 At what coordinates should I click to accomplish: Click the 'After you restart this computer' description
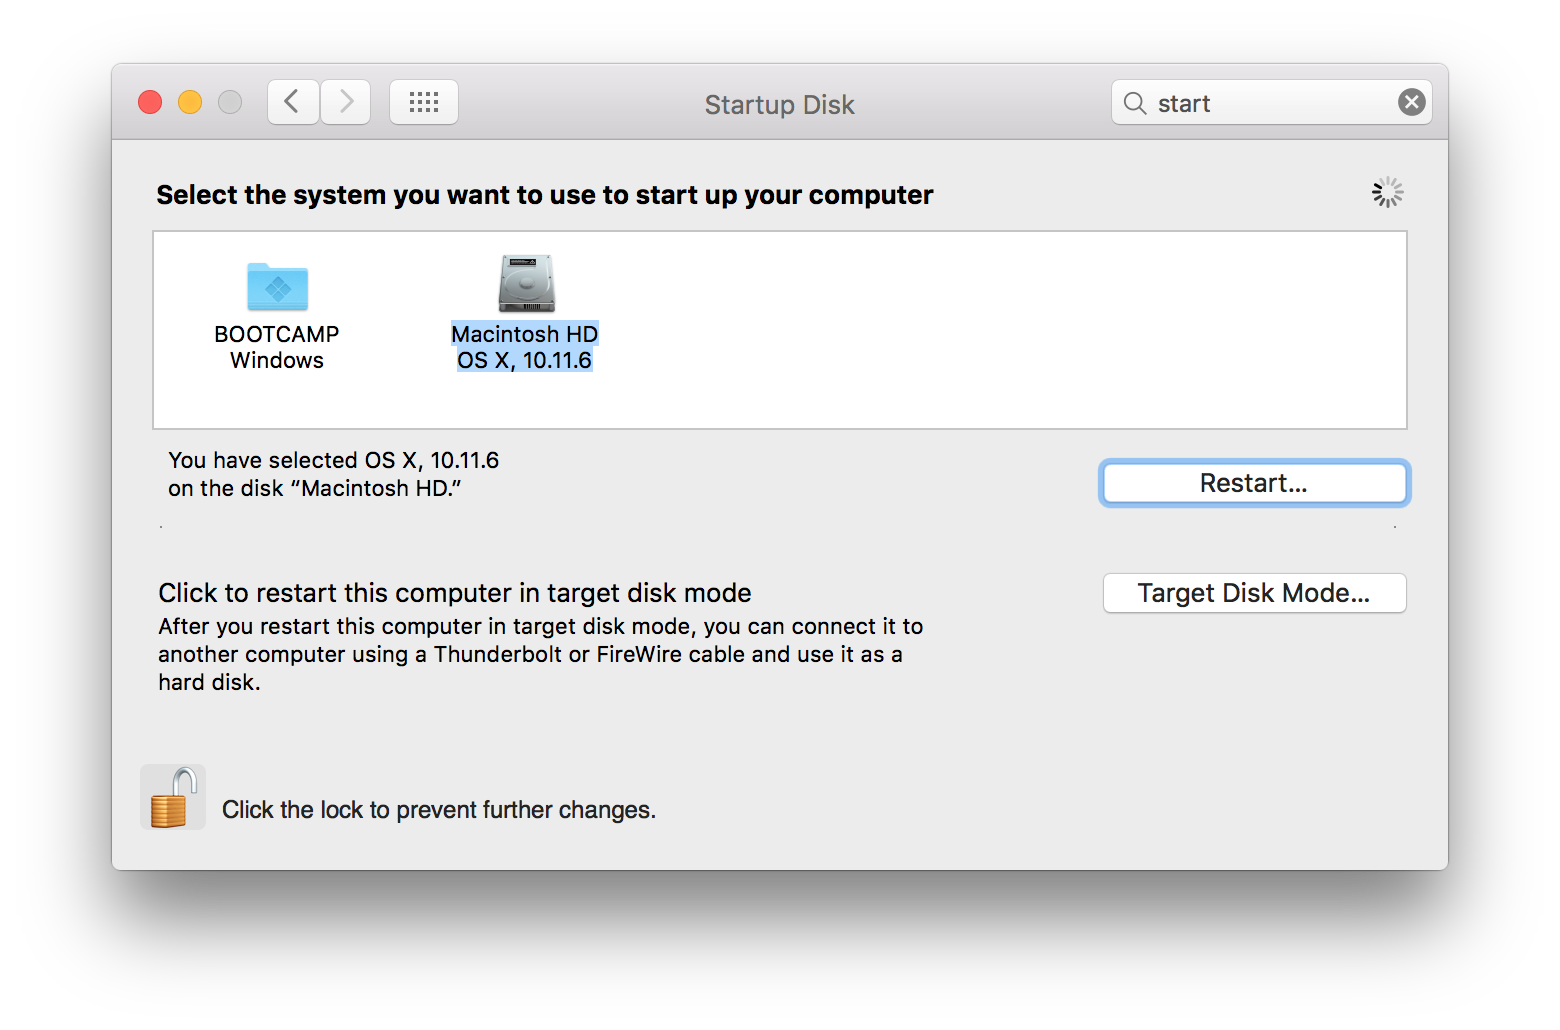pos(541,654)
